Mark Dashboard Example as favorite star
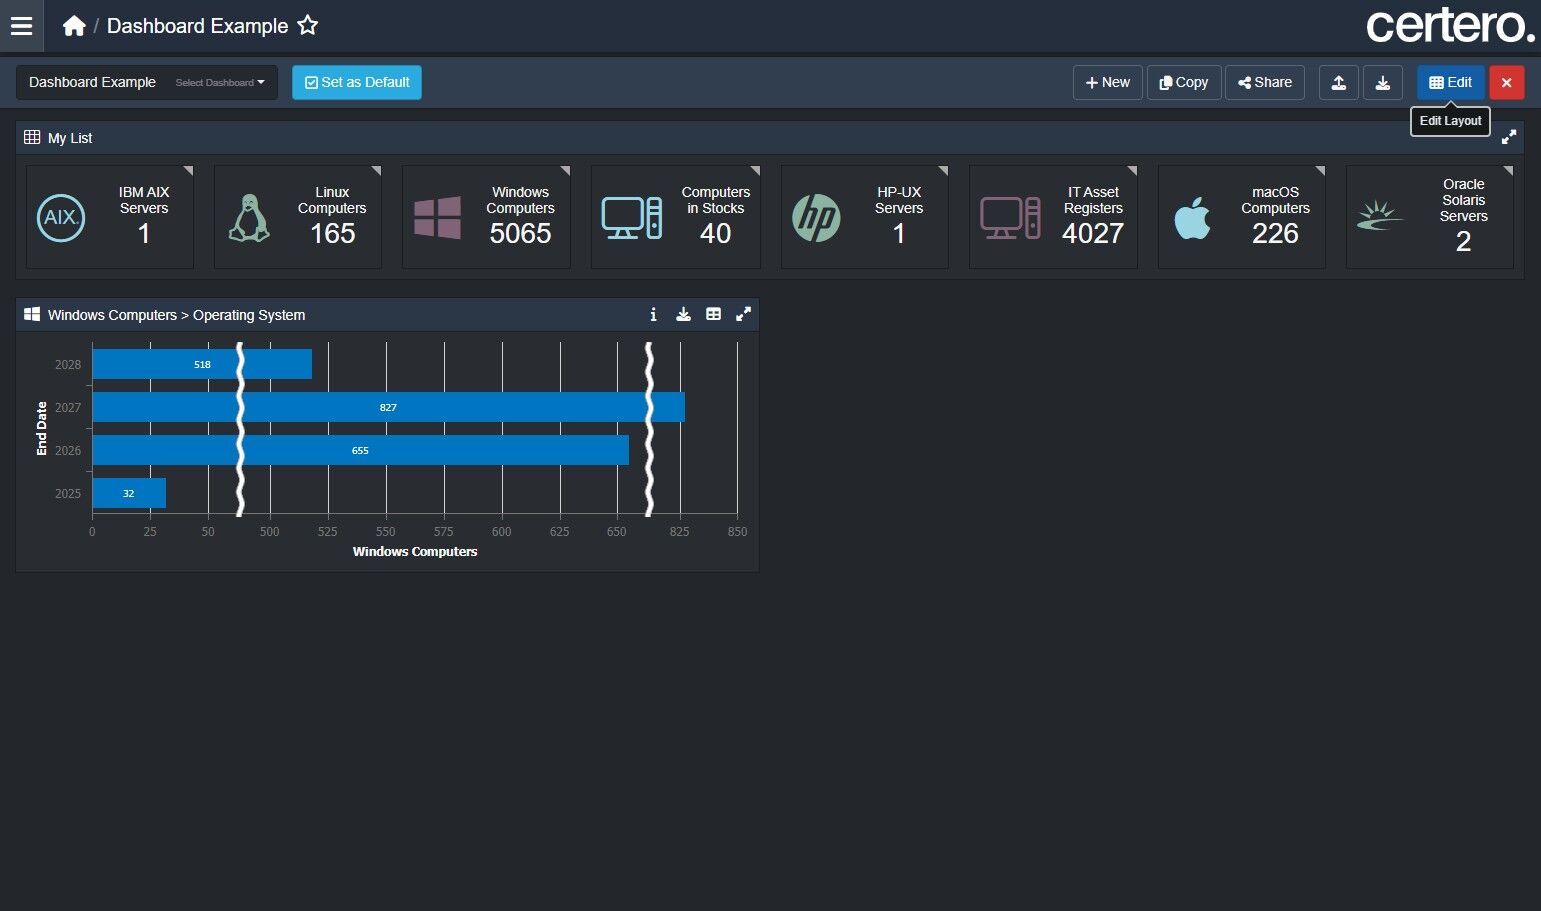1541x911 pixels. 308,26
